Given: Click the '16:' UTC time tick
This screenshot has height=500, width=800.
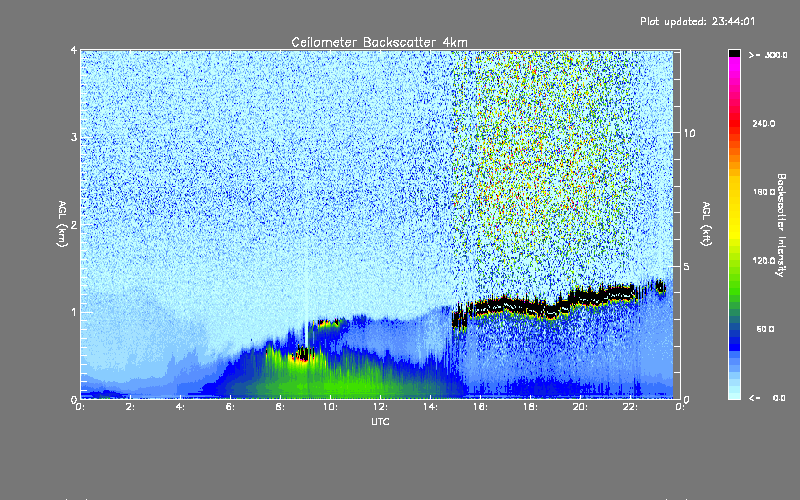Looking at the screenshot, I should click(x=480, y=407).
